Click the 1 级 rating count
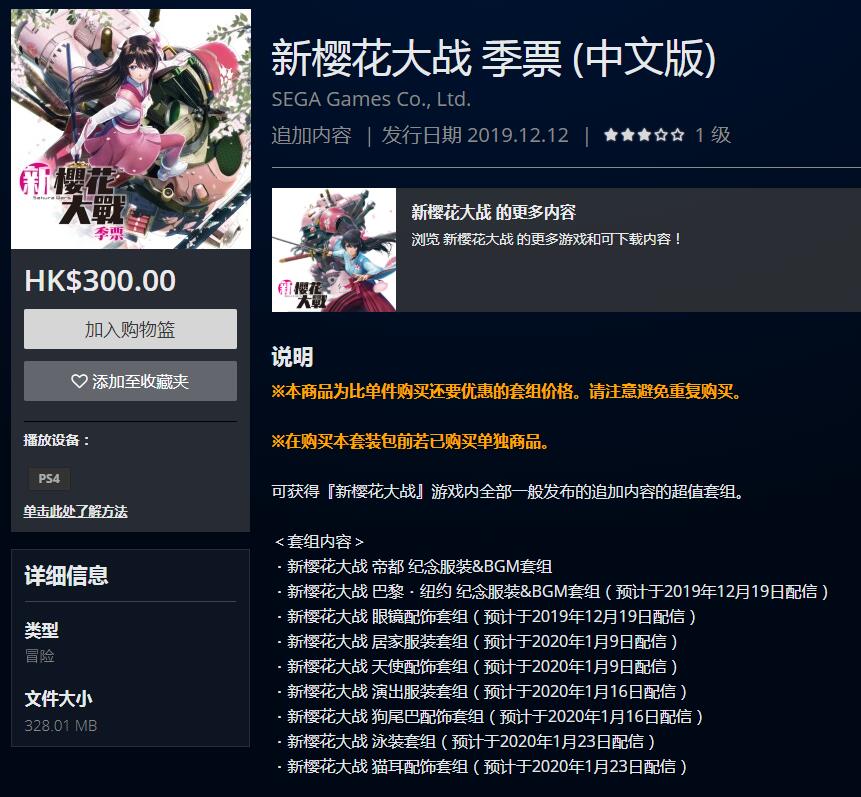The height and width of the screenshot is (797, 861). [713, 135]
